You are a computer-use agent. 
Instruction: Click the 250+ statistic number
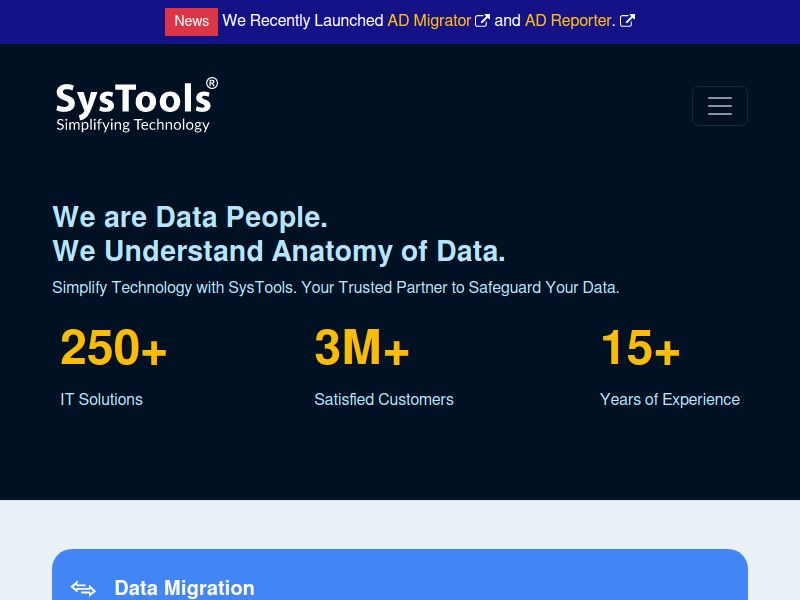[x=113, y=347]
